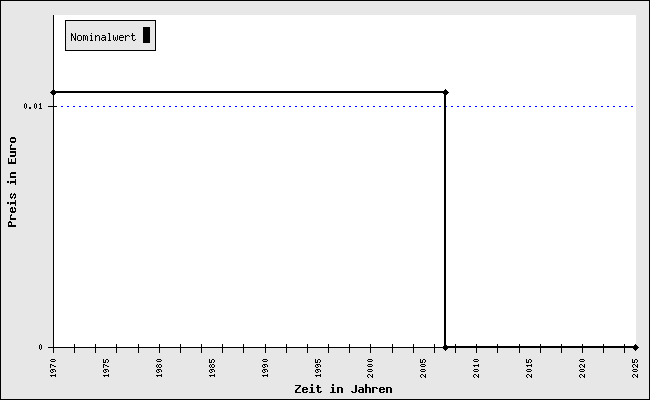The image size is (650, 400).
Task: Click the 1995 x-axis label
Action: (x=318, y=368)
